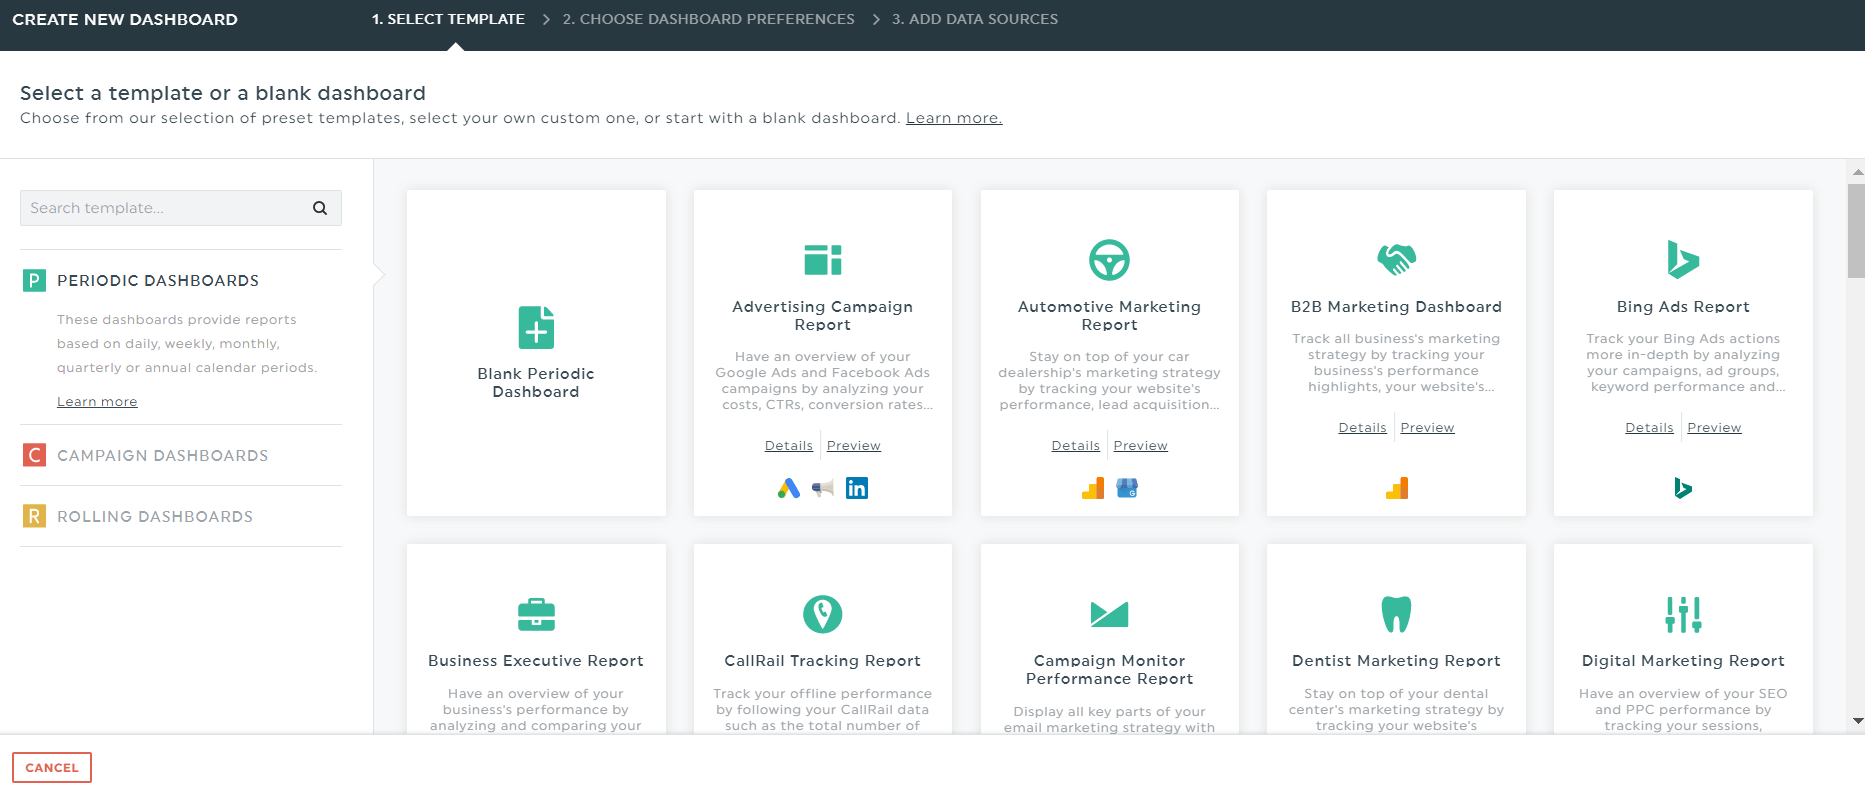This screenshot has height=794, width=1865.
Task: Click Google My Business icon in Automotive card
Action: (x=1127, y=488)
